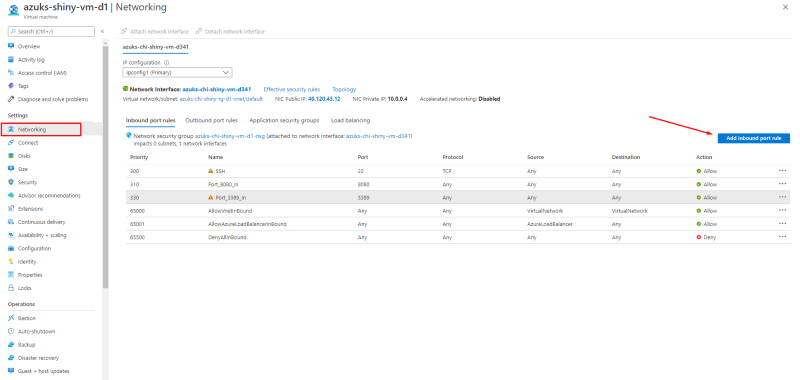Select the Inbound port rules tab
This screenshot has width=800, height=380.
click(151, 120)
